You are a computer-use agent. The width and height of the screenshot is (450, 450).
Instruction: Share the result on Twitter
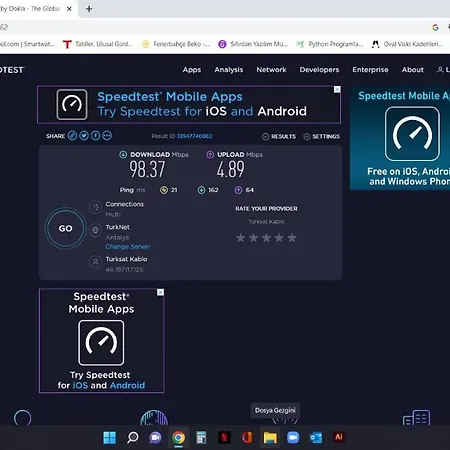coord(84,136)
